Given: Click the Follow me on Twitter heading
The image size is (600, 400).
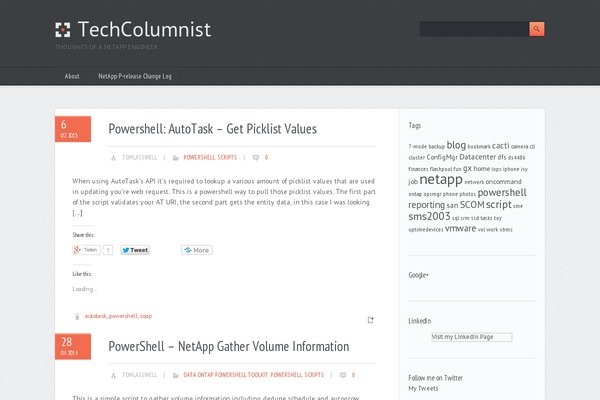Looking at the screenshot, I should 435,378.
